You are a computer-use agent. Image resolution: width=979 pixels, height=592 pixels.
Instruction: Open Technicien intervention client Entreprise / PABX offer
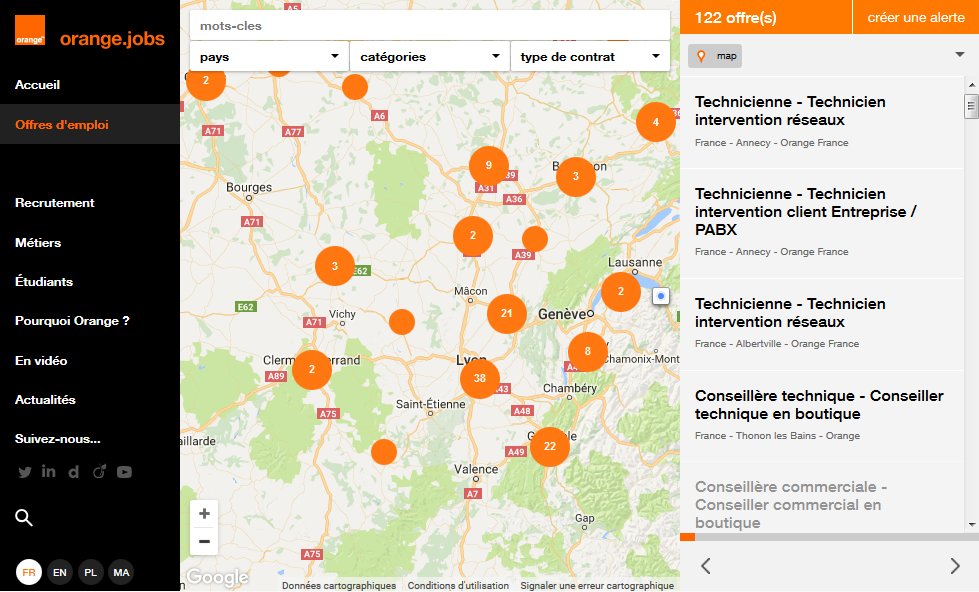pyautogui.click(x=822, y=223)
